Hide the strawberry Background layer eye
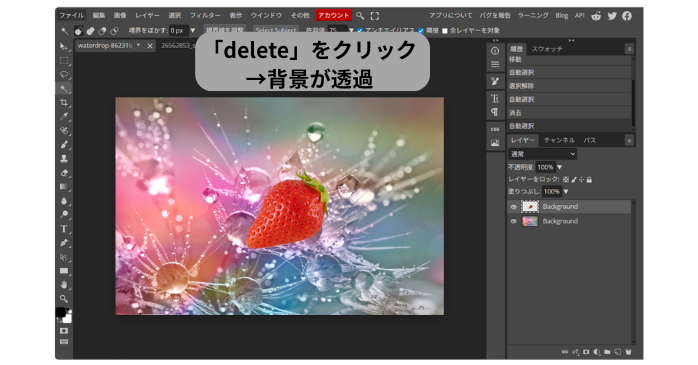698x365 pixels. pos(513,207)
